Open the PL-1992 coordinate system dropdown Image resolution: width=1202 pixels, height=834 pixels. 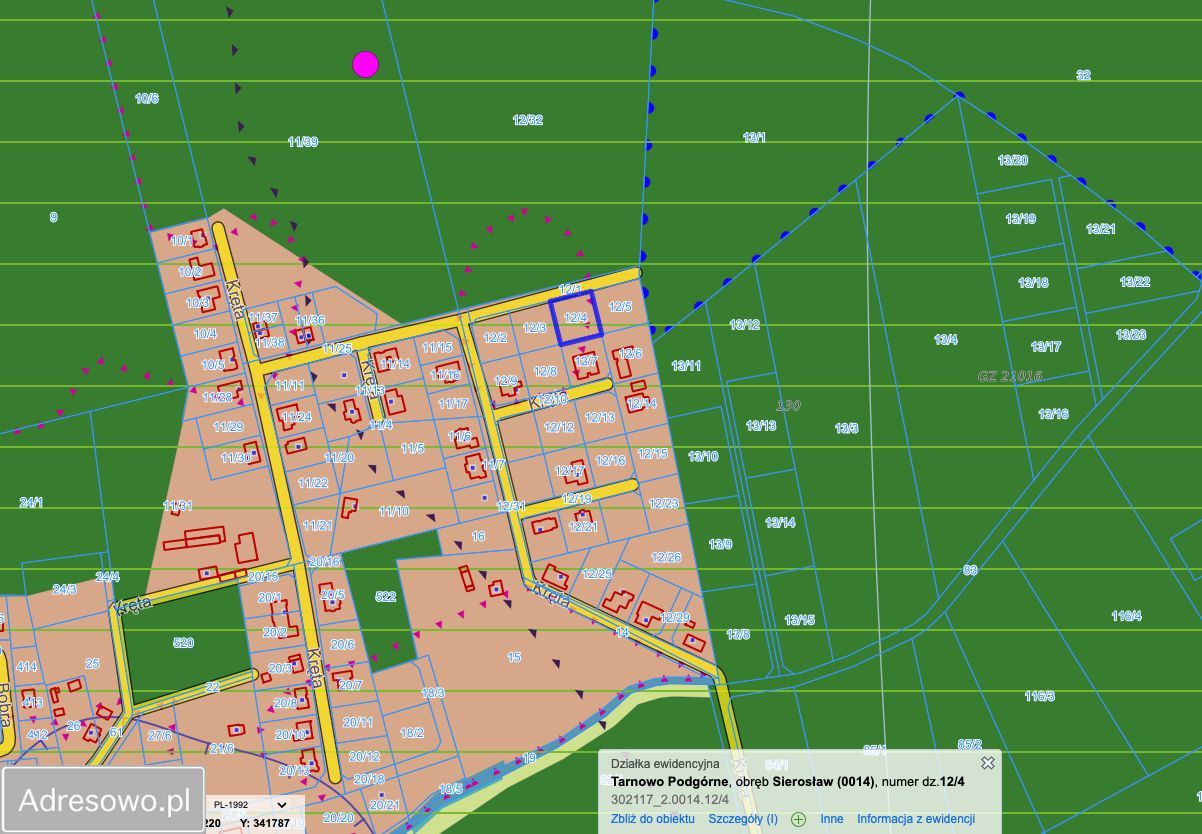(x=250, y=804)
